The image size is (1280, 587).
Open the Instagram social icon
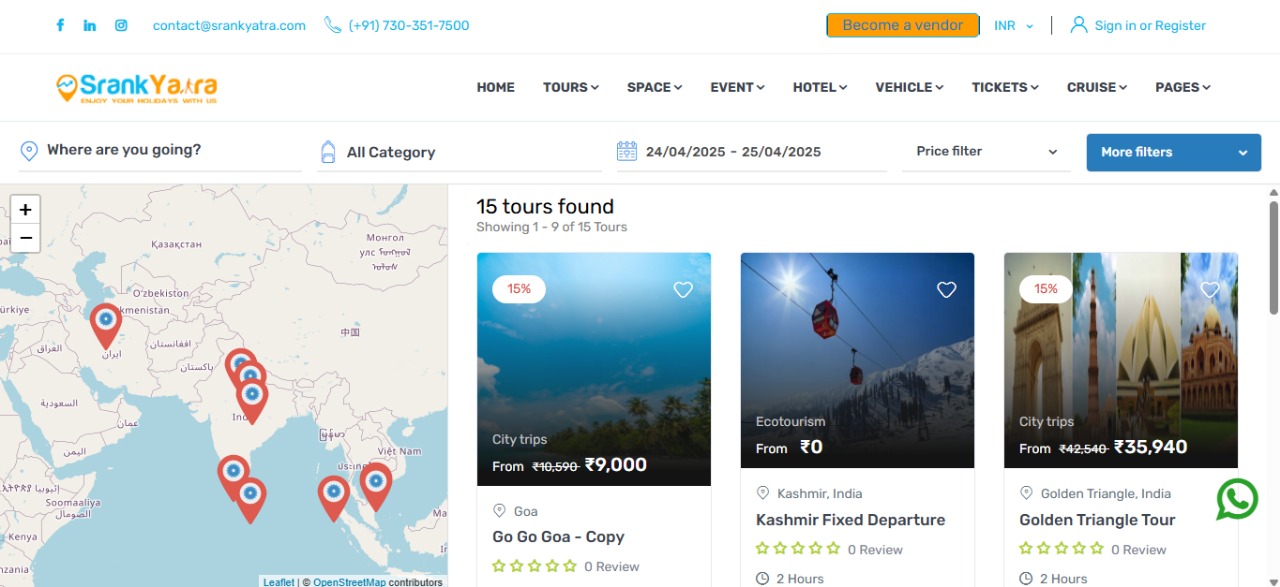(121, 26)
